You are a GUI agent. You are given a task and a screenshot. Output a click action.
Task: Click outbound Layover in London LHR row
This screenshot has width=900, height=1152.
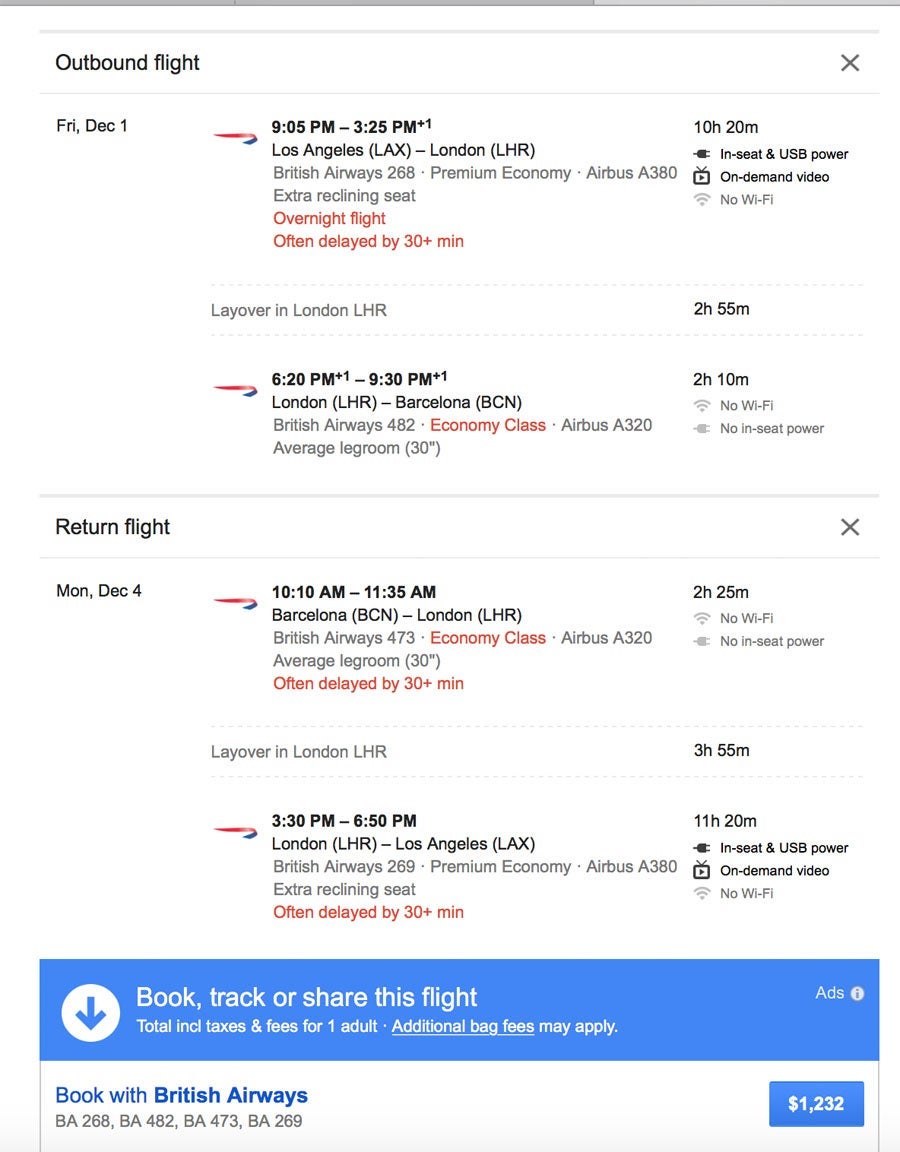click(298, 310)
